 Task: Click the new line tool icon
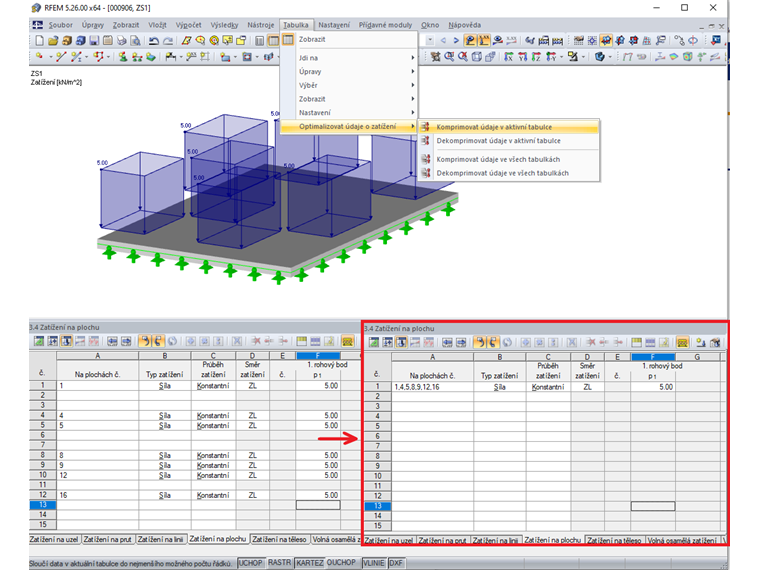click(x=61, y=57)
